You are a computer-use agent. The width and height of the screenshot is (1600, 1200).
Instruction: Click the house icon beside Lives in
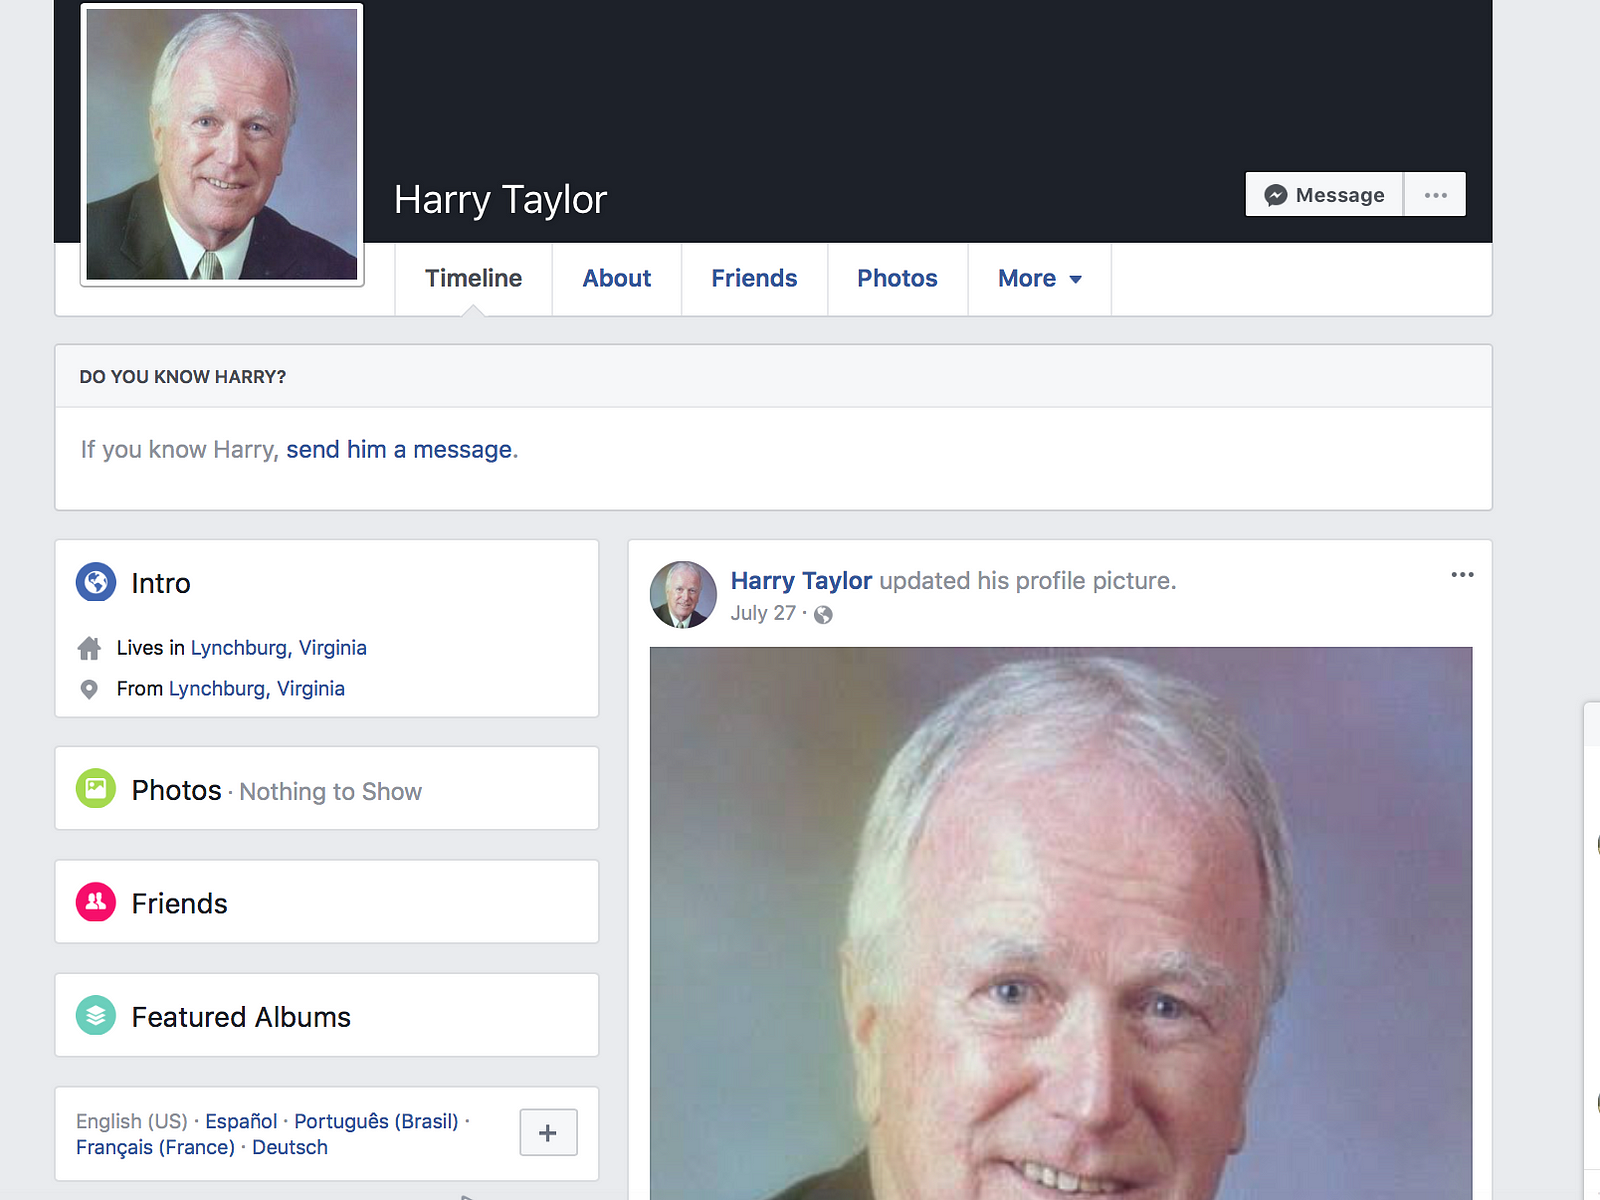[89, 648]
